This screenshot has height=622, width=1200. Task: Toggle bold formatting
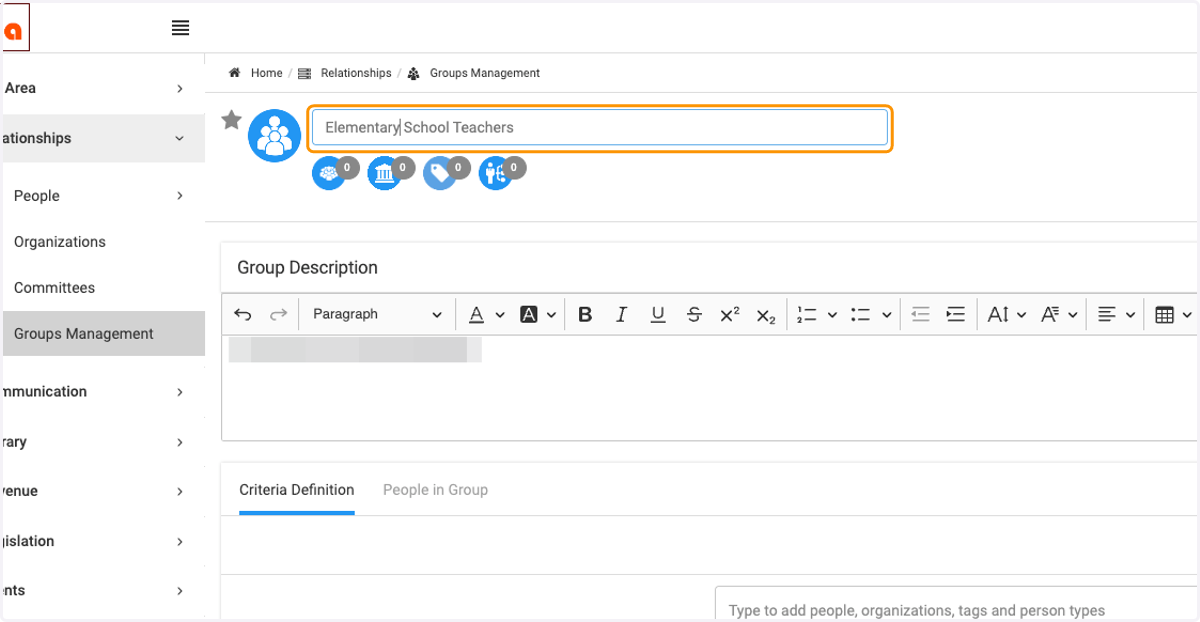[585, 314]
